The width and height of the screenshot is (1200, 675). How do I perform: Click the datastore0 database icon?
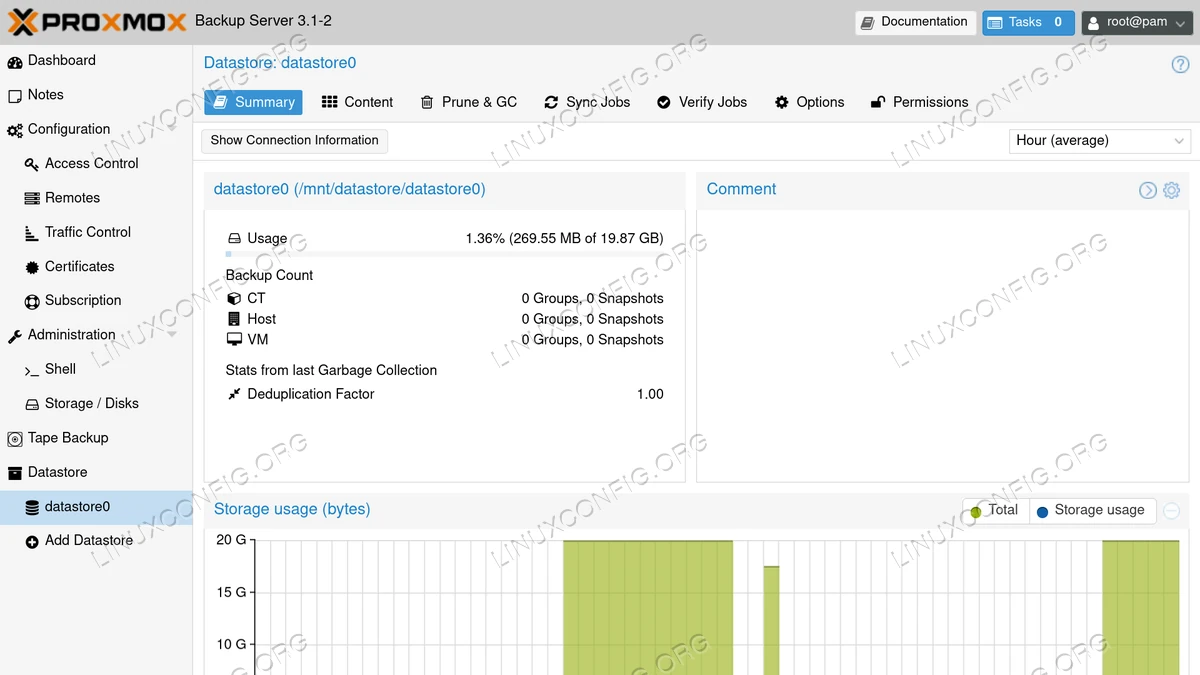pos(32,508)
